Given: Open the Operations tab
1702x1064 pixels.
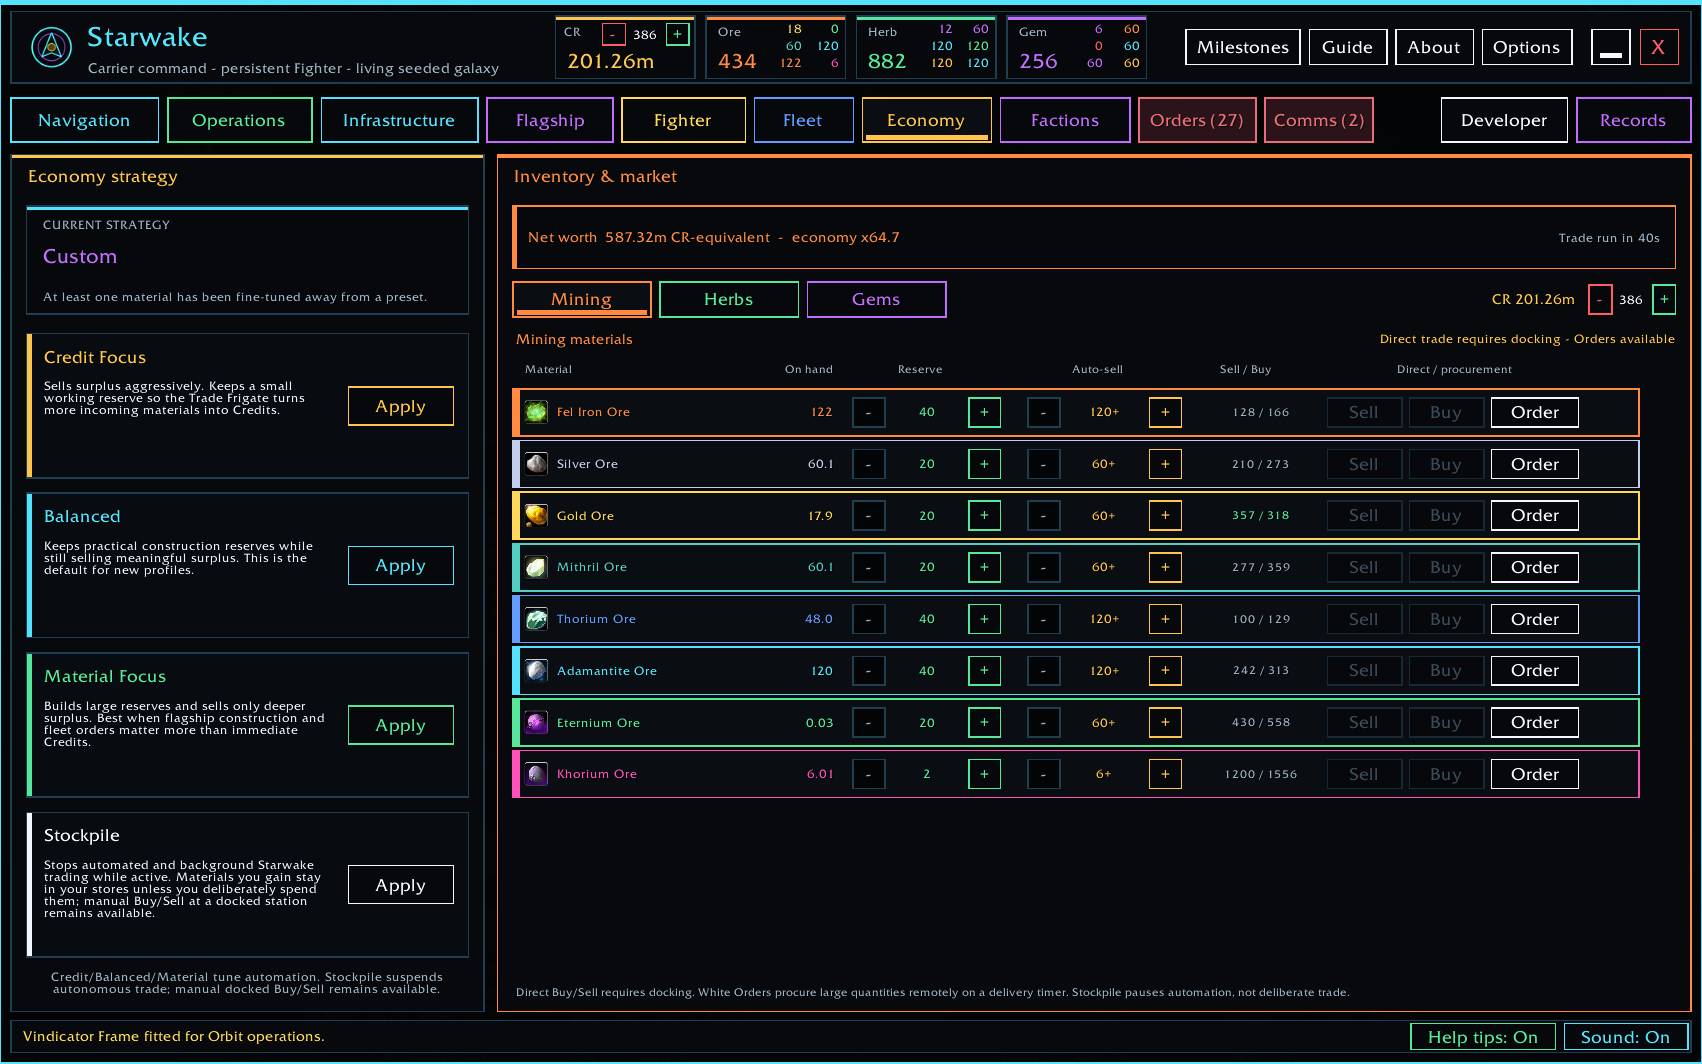Looking at the screenshot, I should pos(239,120).
